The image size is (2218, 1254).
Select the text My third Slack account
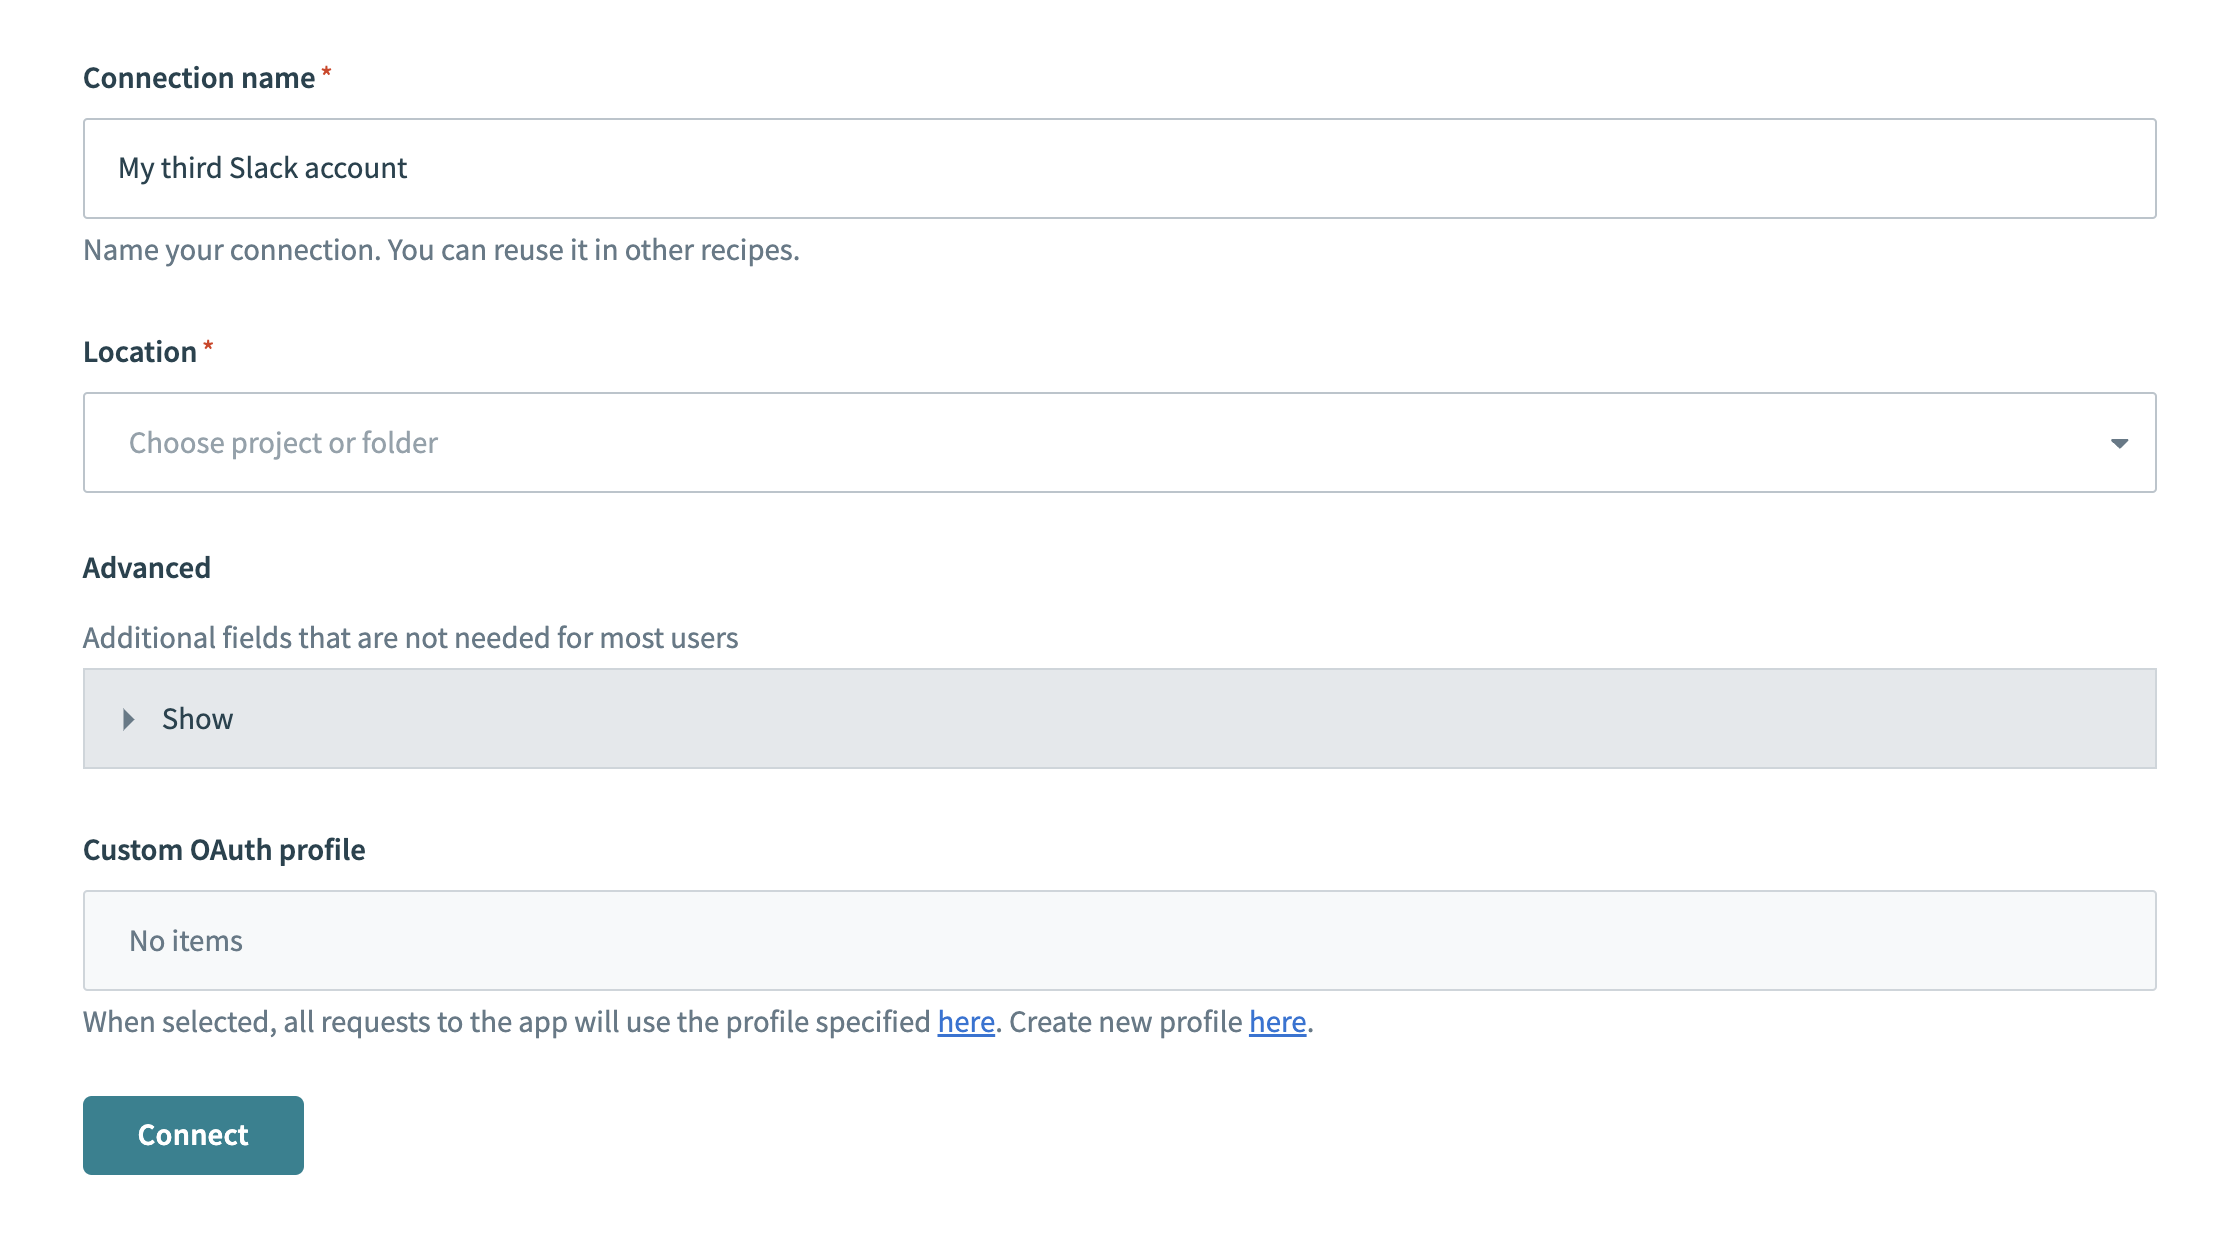pos(263,168)
